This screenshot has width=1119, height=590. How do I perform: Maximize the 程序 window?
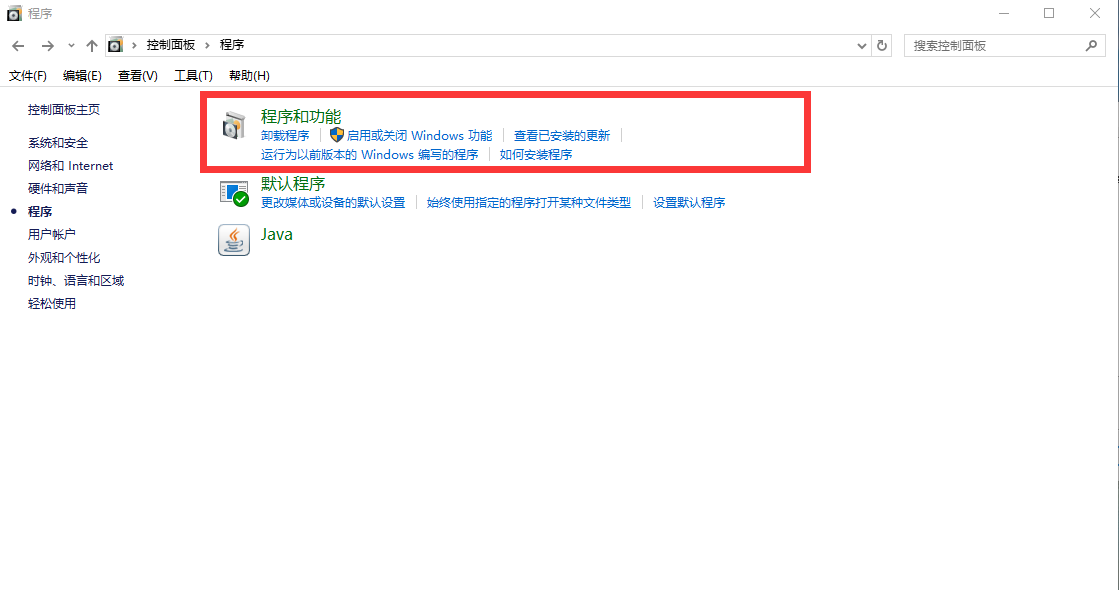[1049, 14]
